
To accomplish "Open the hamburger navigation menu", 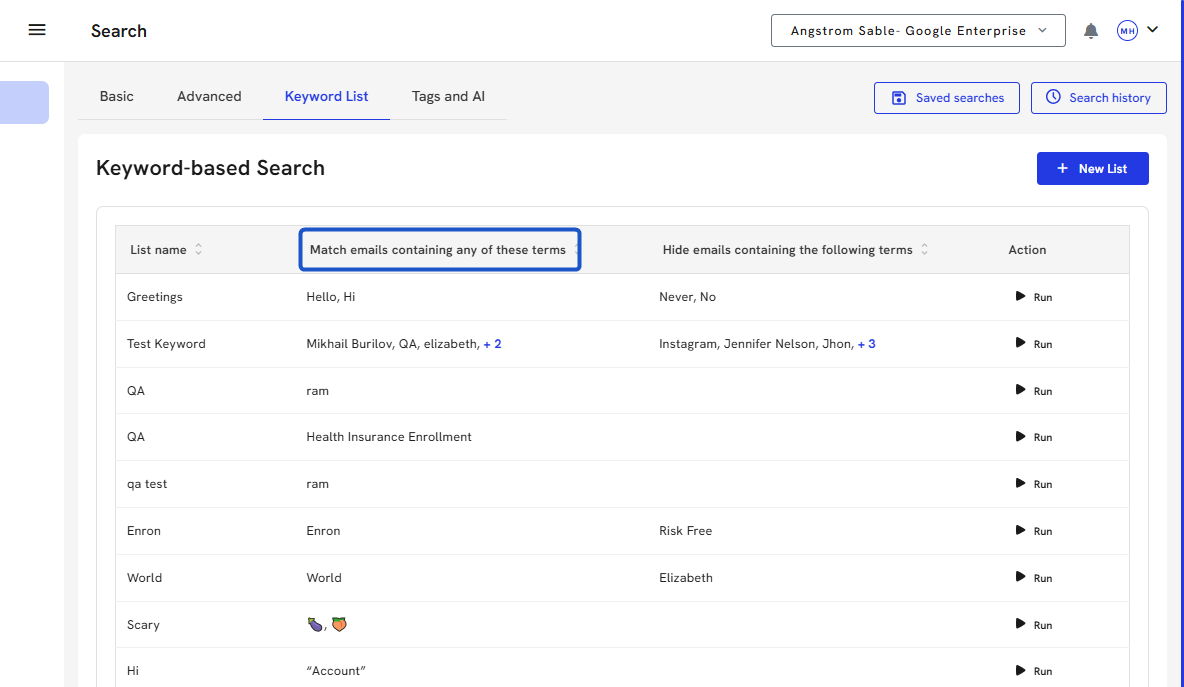I will point(37,30).
